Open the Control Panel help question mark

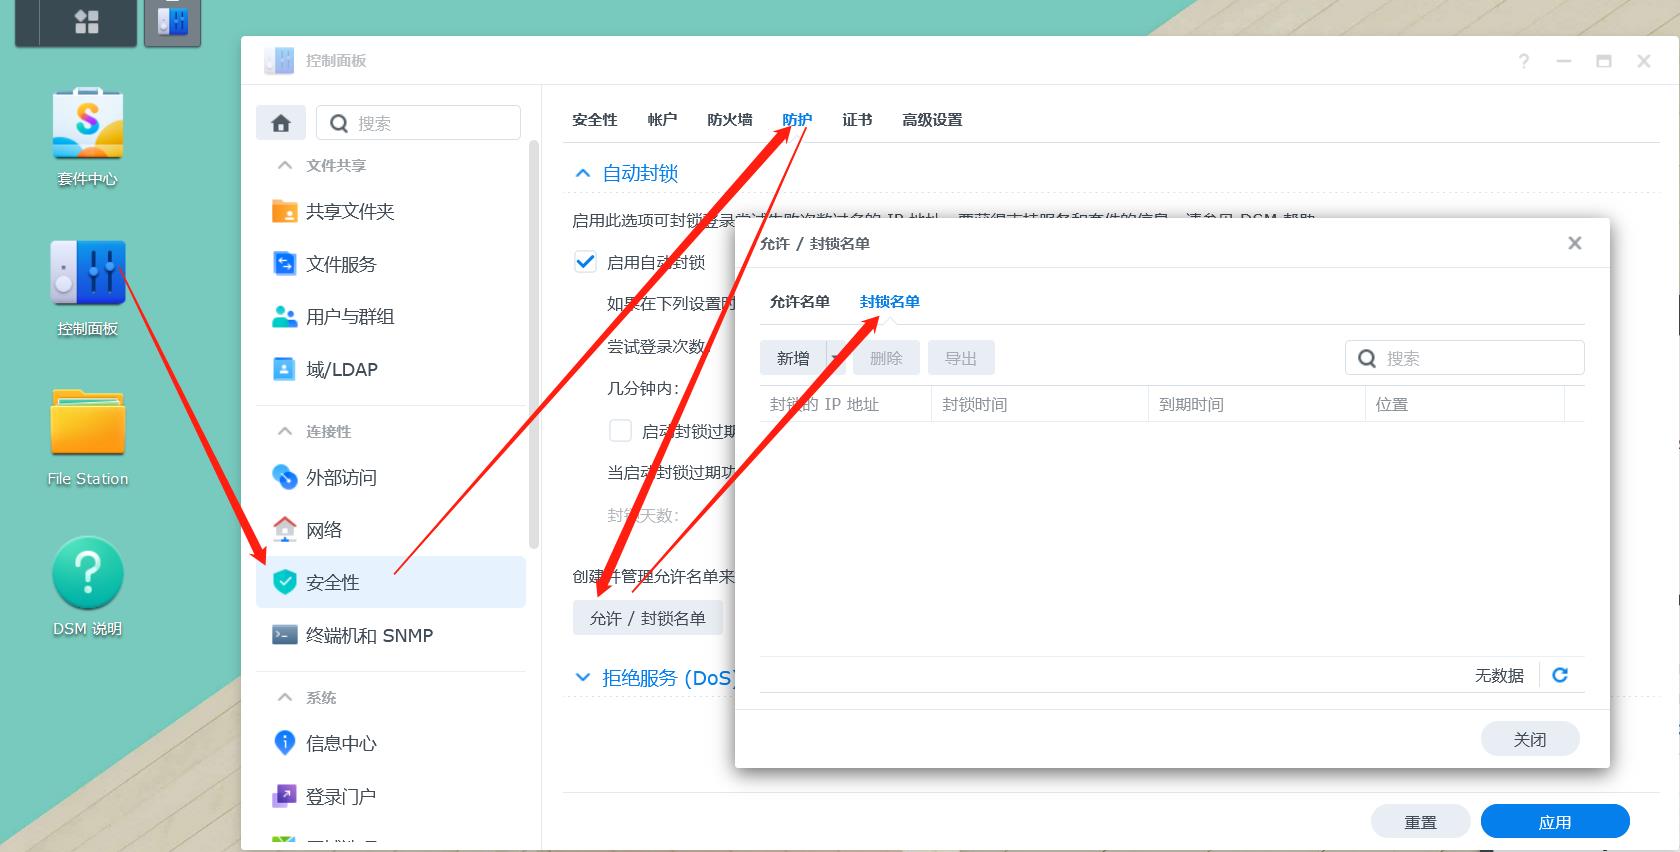tap(1523, 61)
